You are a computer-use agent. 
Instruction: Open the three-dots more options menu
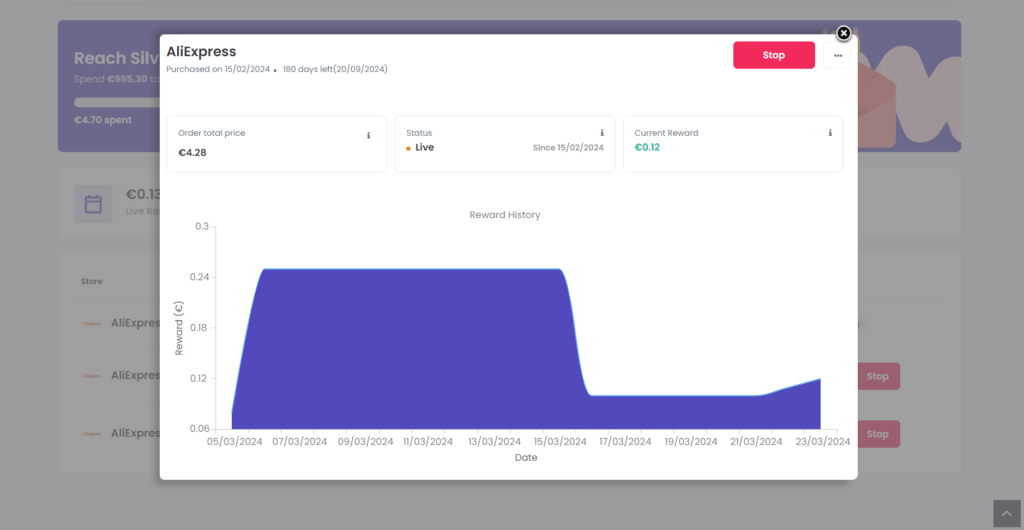pos(837,55)
